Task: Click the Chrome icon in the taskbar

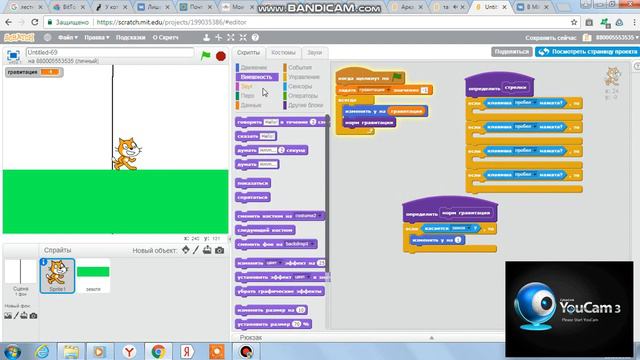Action: click(158, 351)
